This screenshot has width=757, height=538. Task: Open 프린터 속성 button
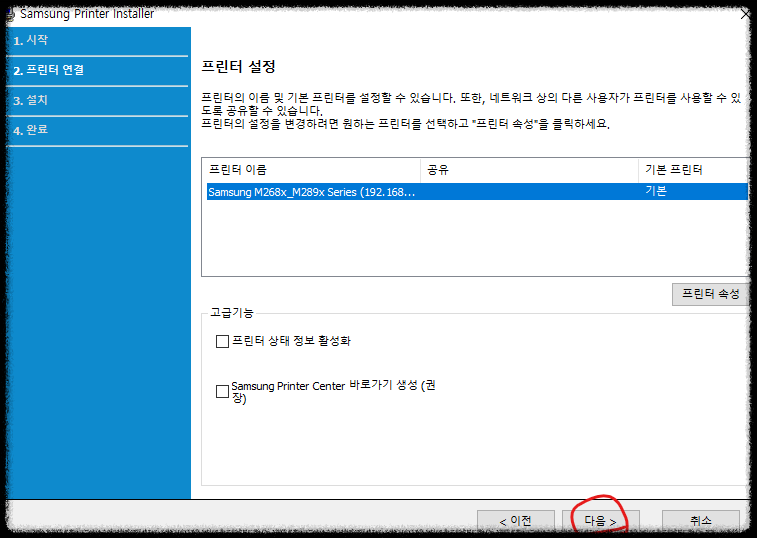click(x=710, y=294)
